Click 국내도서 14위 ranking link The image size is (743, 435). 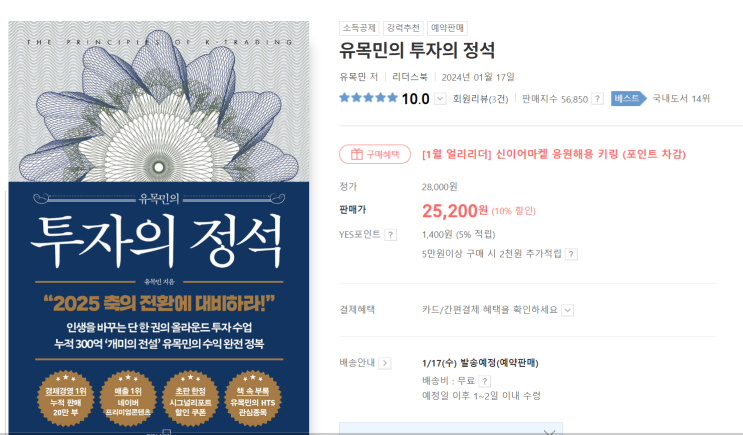pos(681,99)
